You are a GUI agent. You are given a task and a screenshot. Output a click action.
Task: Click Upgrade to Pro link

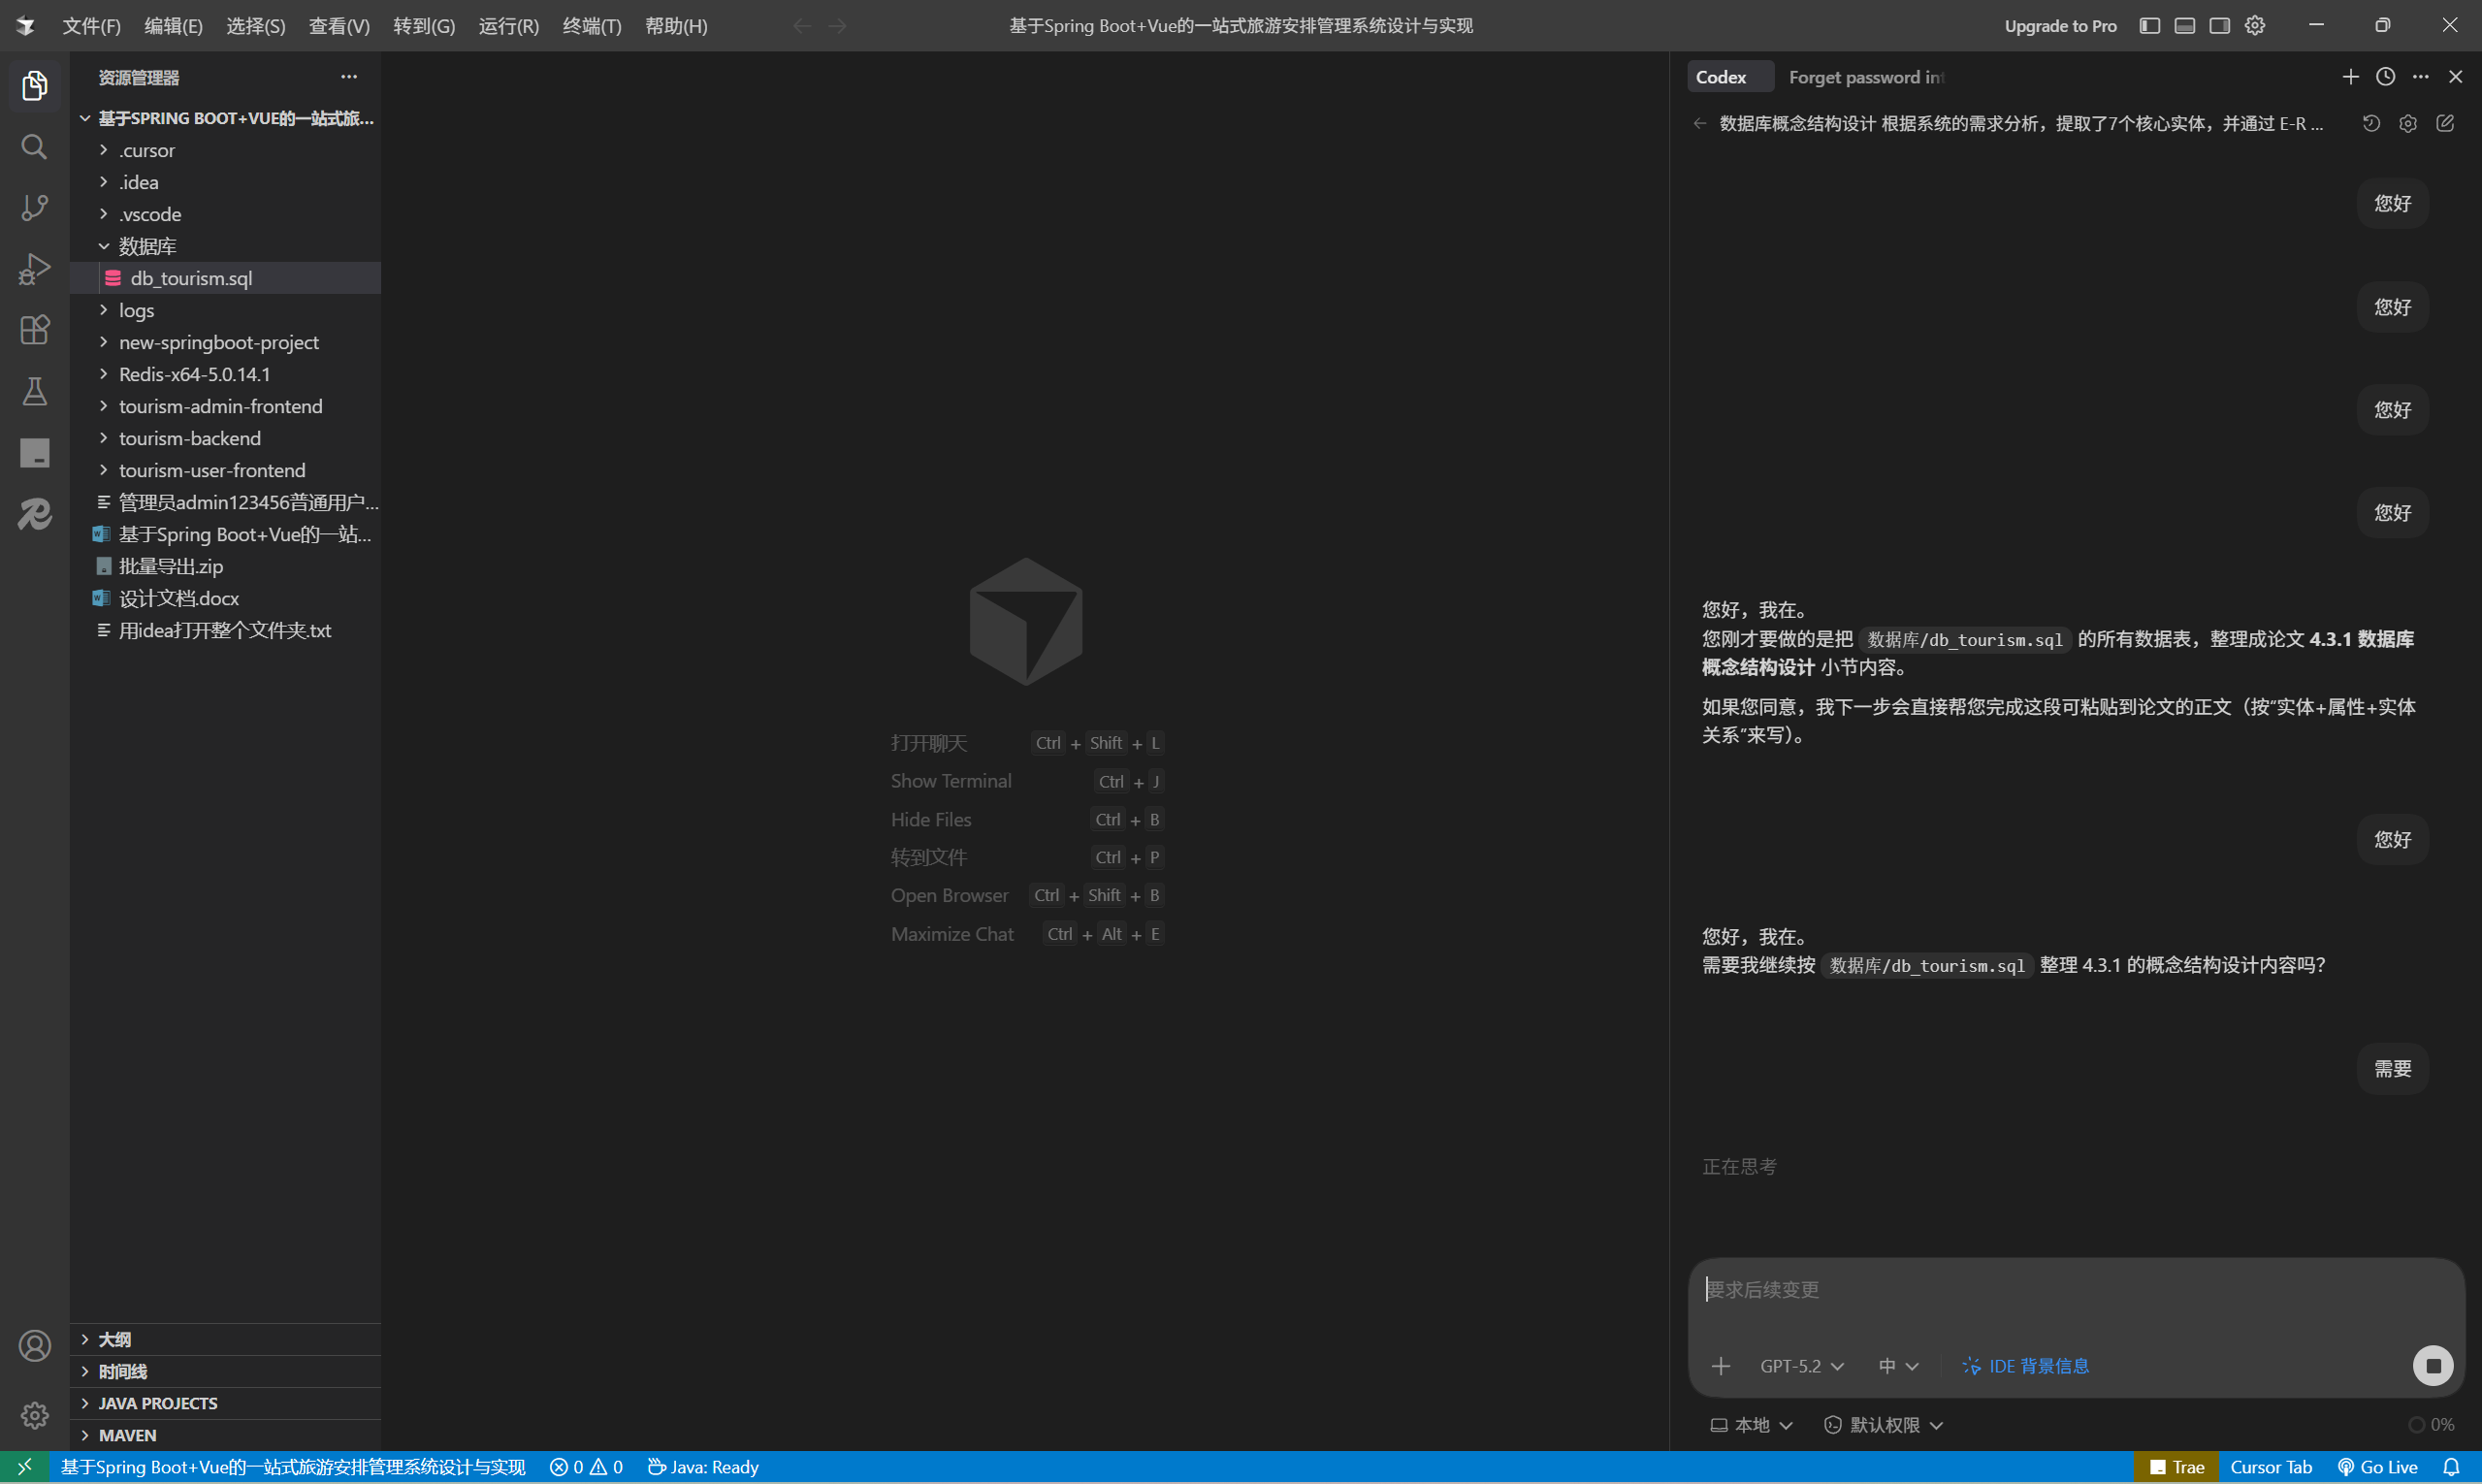click(x=2060, y=26)
